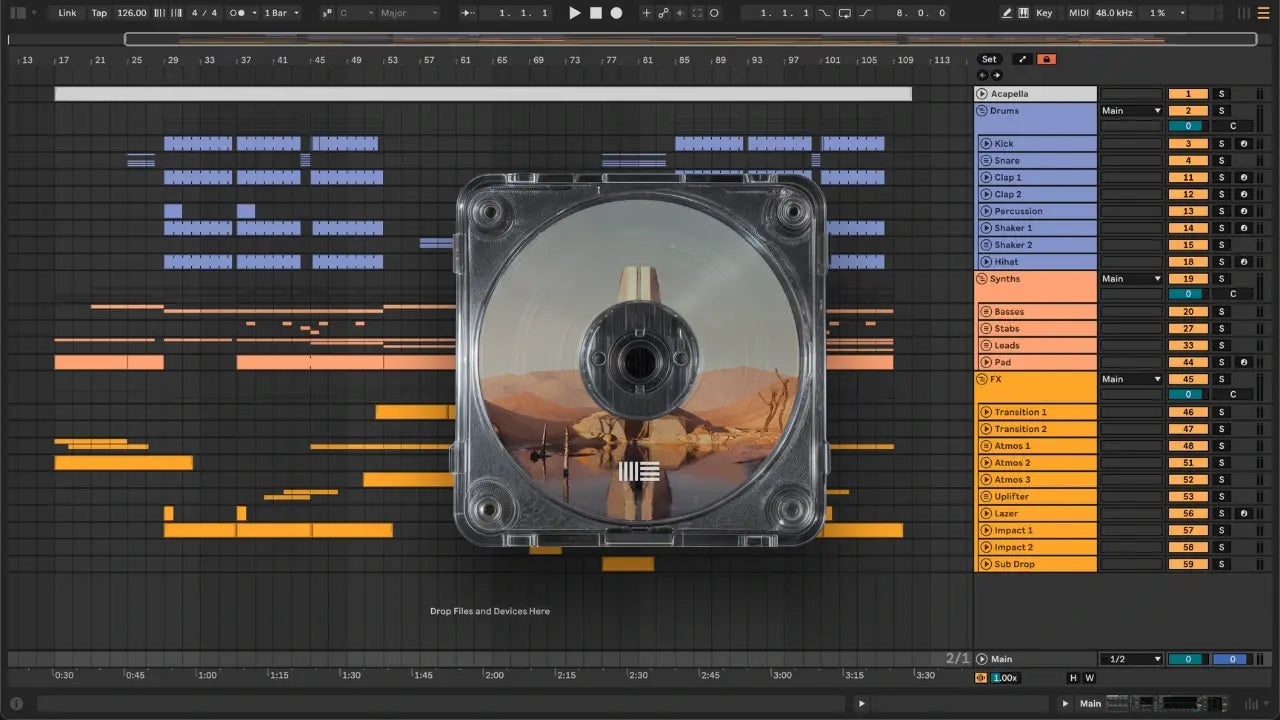Enable the Draw Mode pencil icon
Viewport: 1280px width, 720px height.
click(1007, 13)
